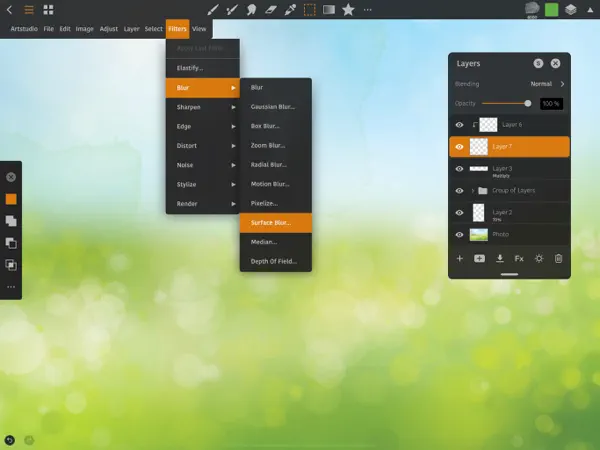600x450 pixels.
Task: Choose the add to selection mode
Action: click(11, 221)
